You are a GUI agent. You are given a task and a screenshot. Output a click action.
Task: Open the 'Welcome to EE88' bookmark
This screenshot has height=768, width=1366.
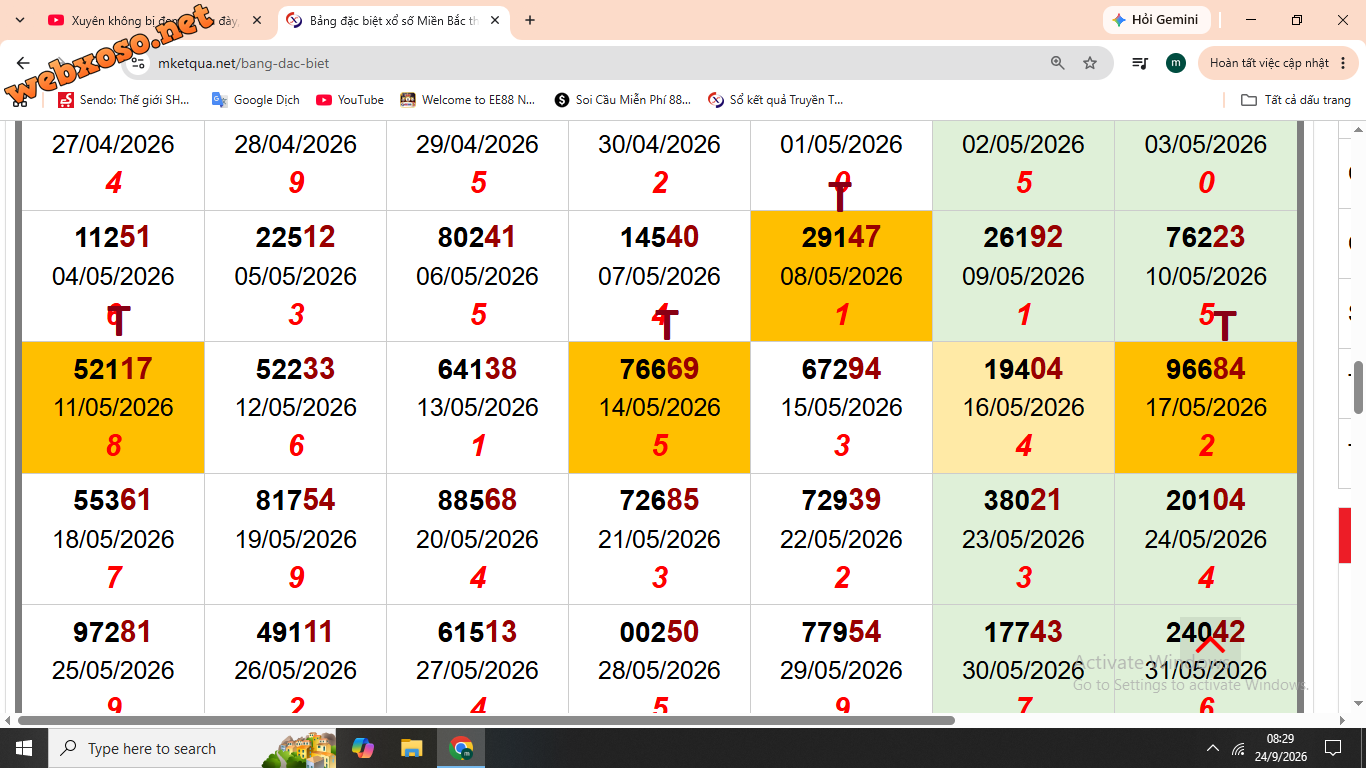(x=468, y=100)
